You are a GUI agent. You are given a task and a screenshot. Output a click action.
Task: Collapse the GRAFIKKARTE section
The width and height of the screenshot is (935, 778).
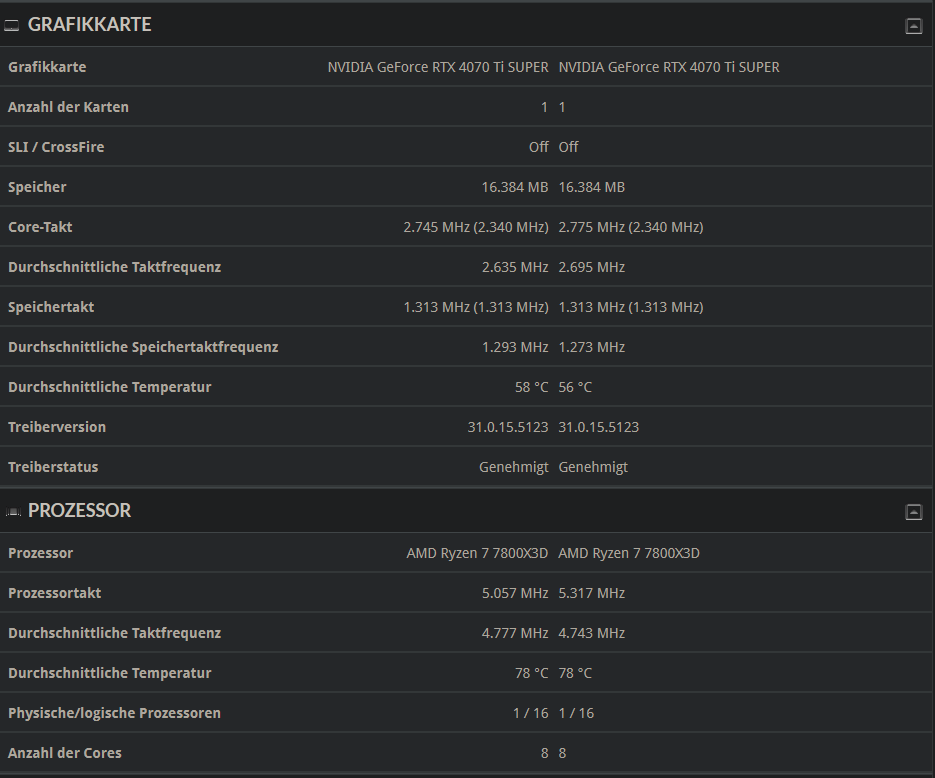914,26
